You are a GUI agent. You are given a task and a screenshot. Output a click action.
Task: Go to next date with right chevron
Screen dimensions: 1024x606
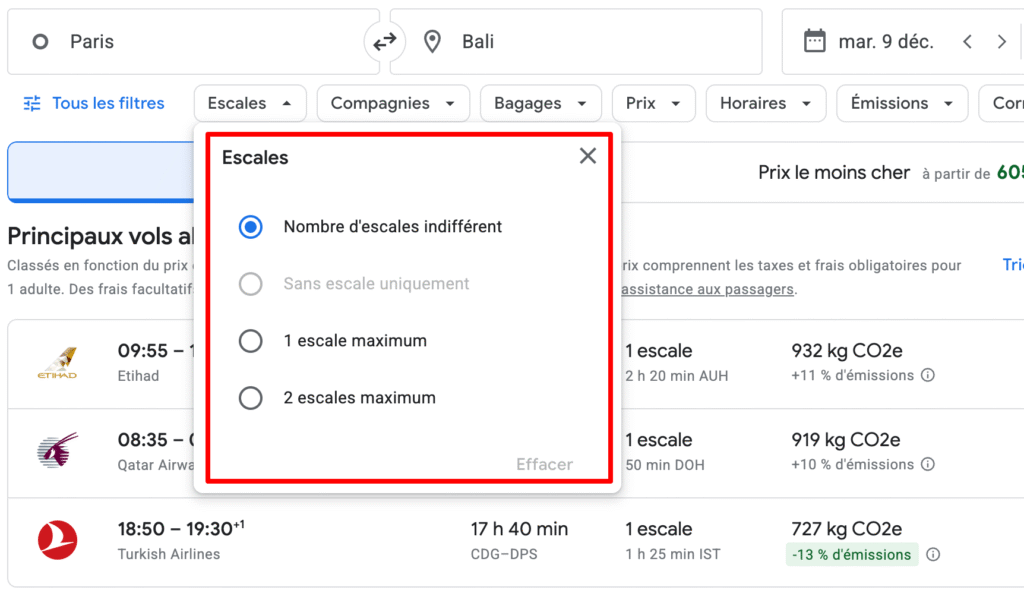tap(1002, 42)
